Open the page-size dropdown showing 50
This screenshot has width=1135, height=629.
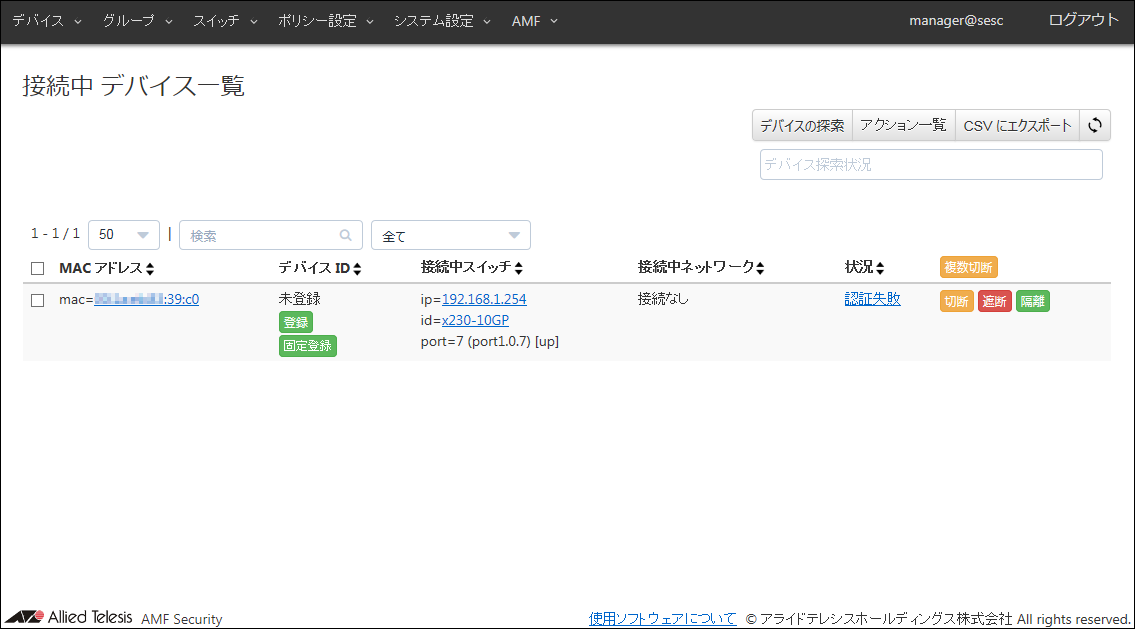tap(123, 234)
